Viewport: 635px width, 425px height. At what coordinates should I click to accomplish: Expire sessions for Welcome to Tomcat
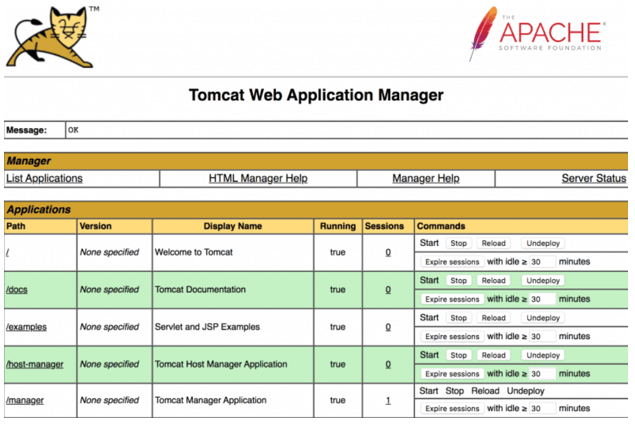452,262
